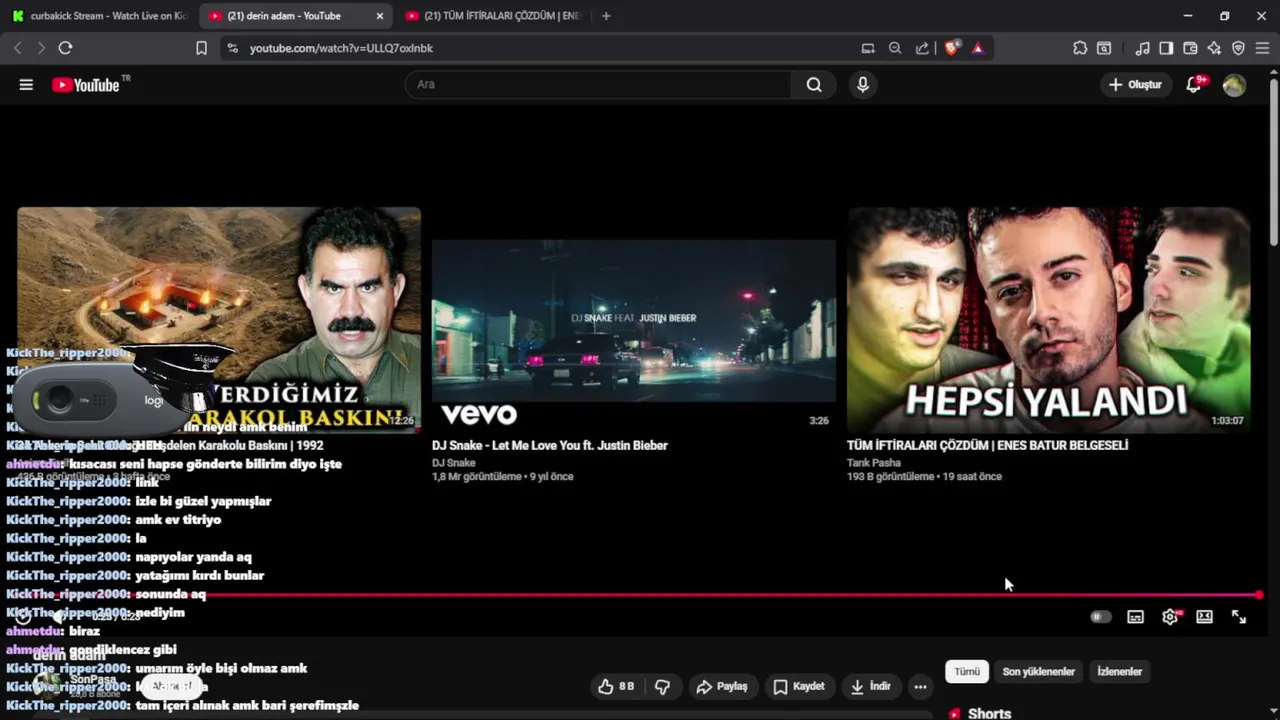Open the video player settings gear
This screenshot has height=720, width=1280.
pos(1170,617)
